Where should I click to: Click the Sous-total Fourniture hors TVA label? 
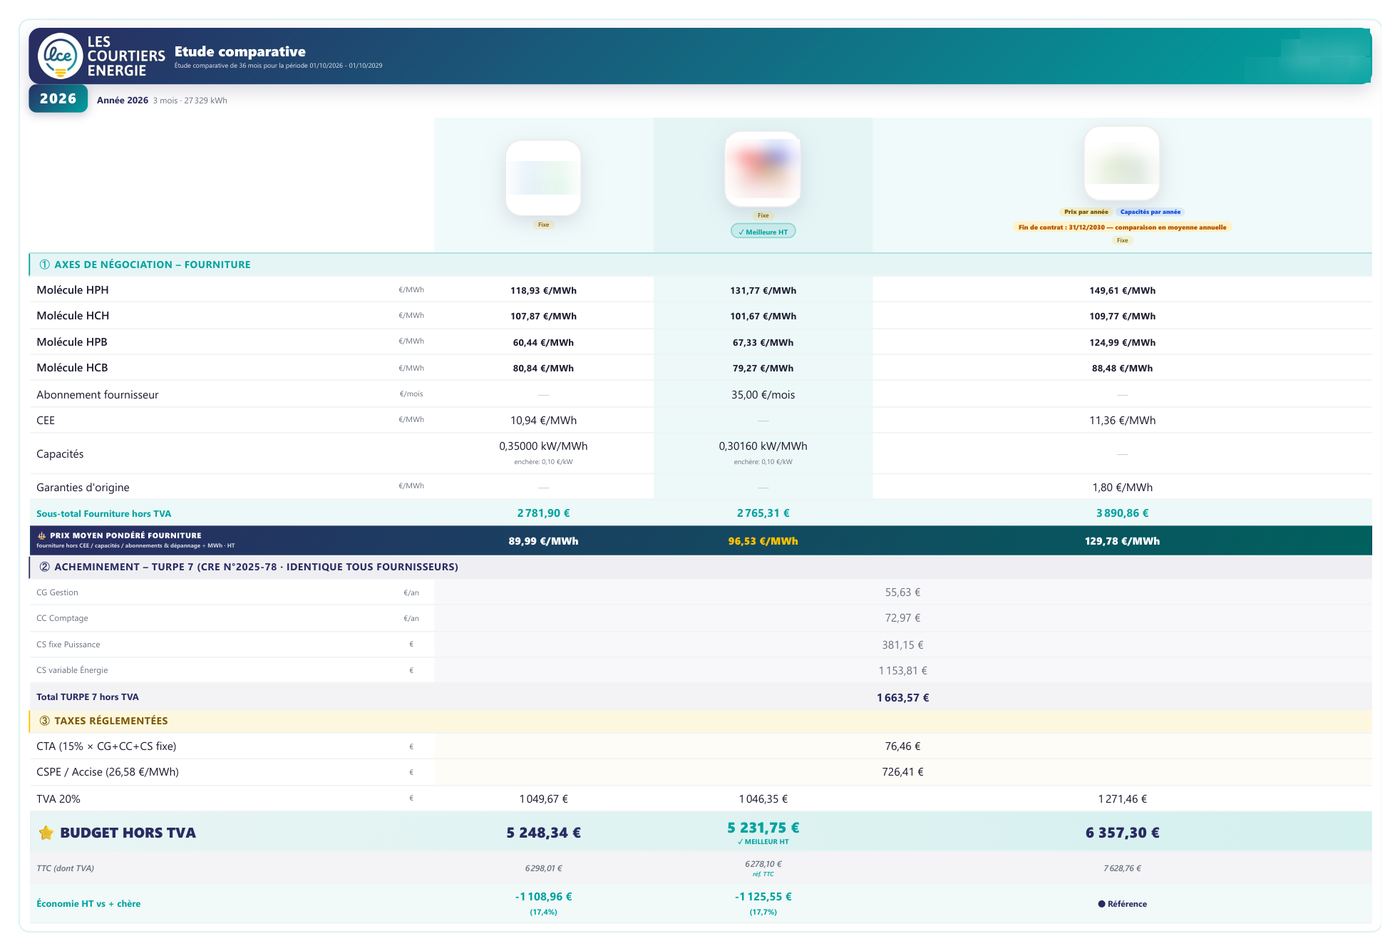104,514
